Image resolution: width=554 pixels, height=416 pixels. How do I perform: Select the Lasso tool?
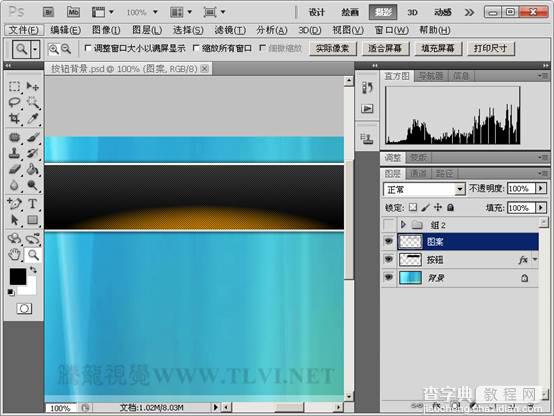14,102
